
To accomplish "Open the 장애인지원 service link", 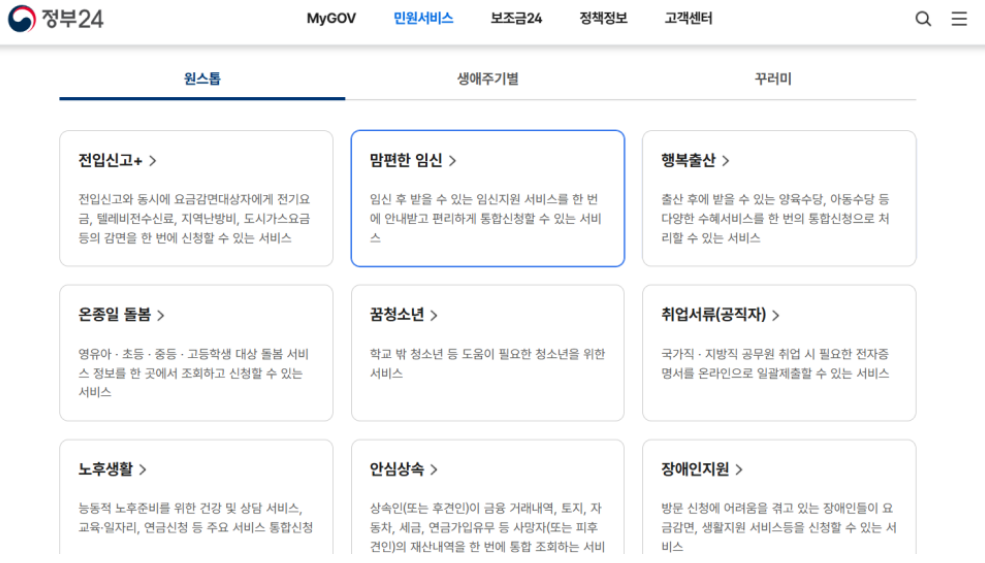I will (x=702, y=469).
